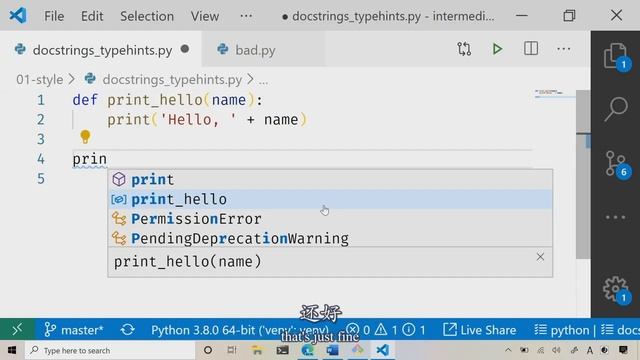Open the Selection menu
This screenshot has width=640, height=360.
[147, 16]
